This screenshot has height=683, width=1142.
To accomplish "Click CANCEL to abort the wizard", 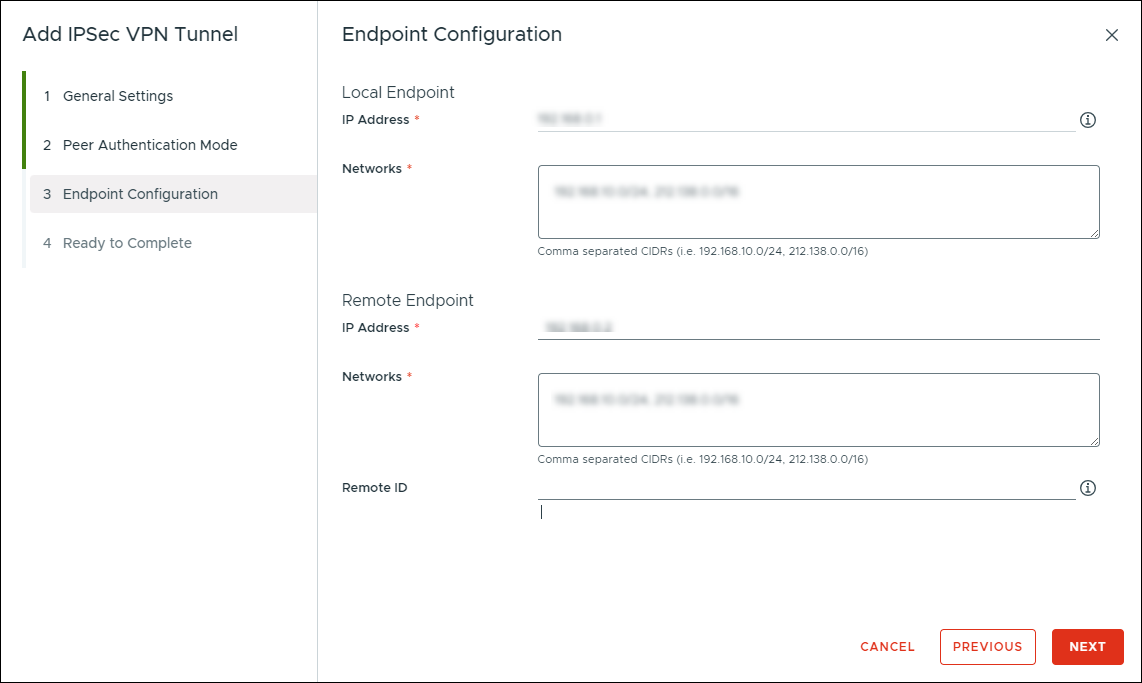I will [887, 647].
